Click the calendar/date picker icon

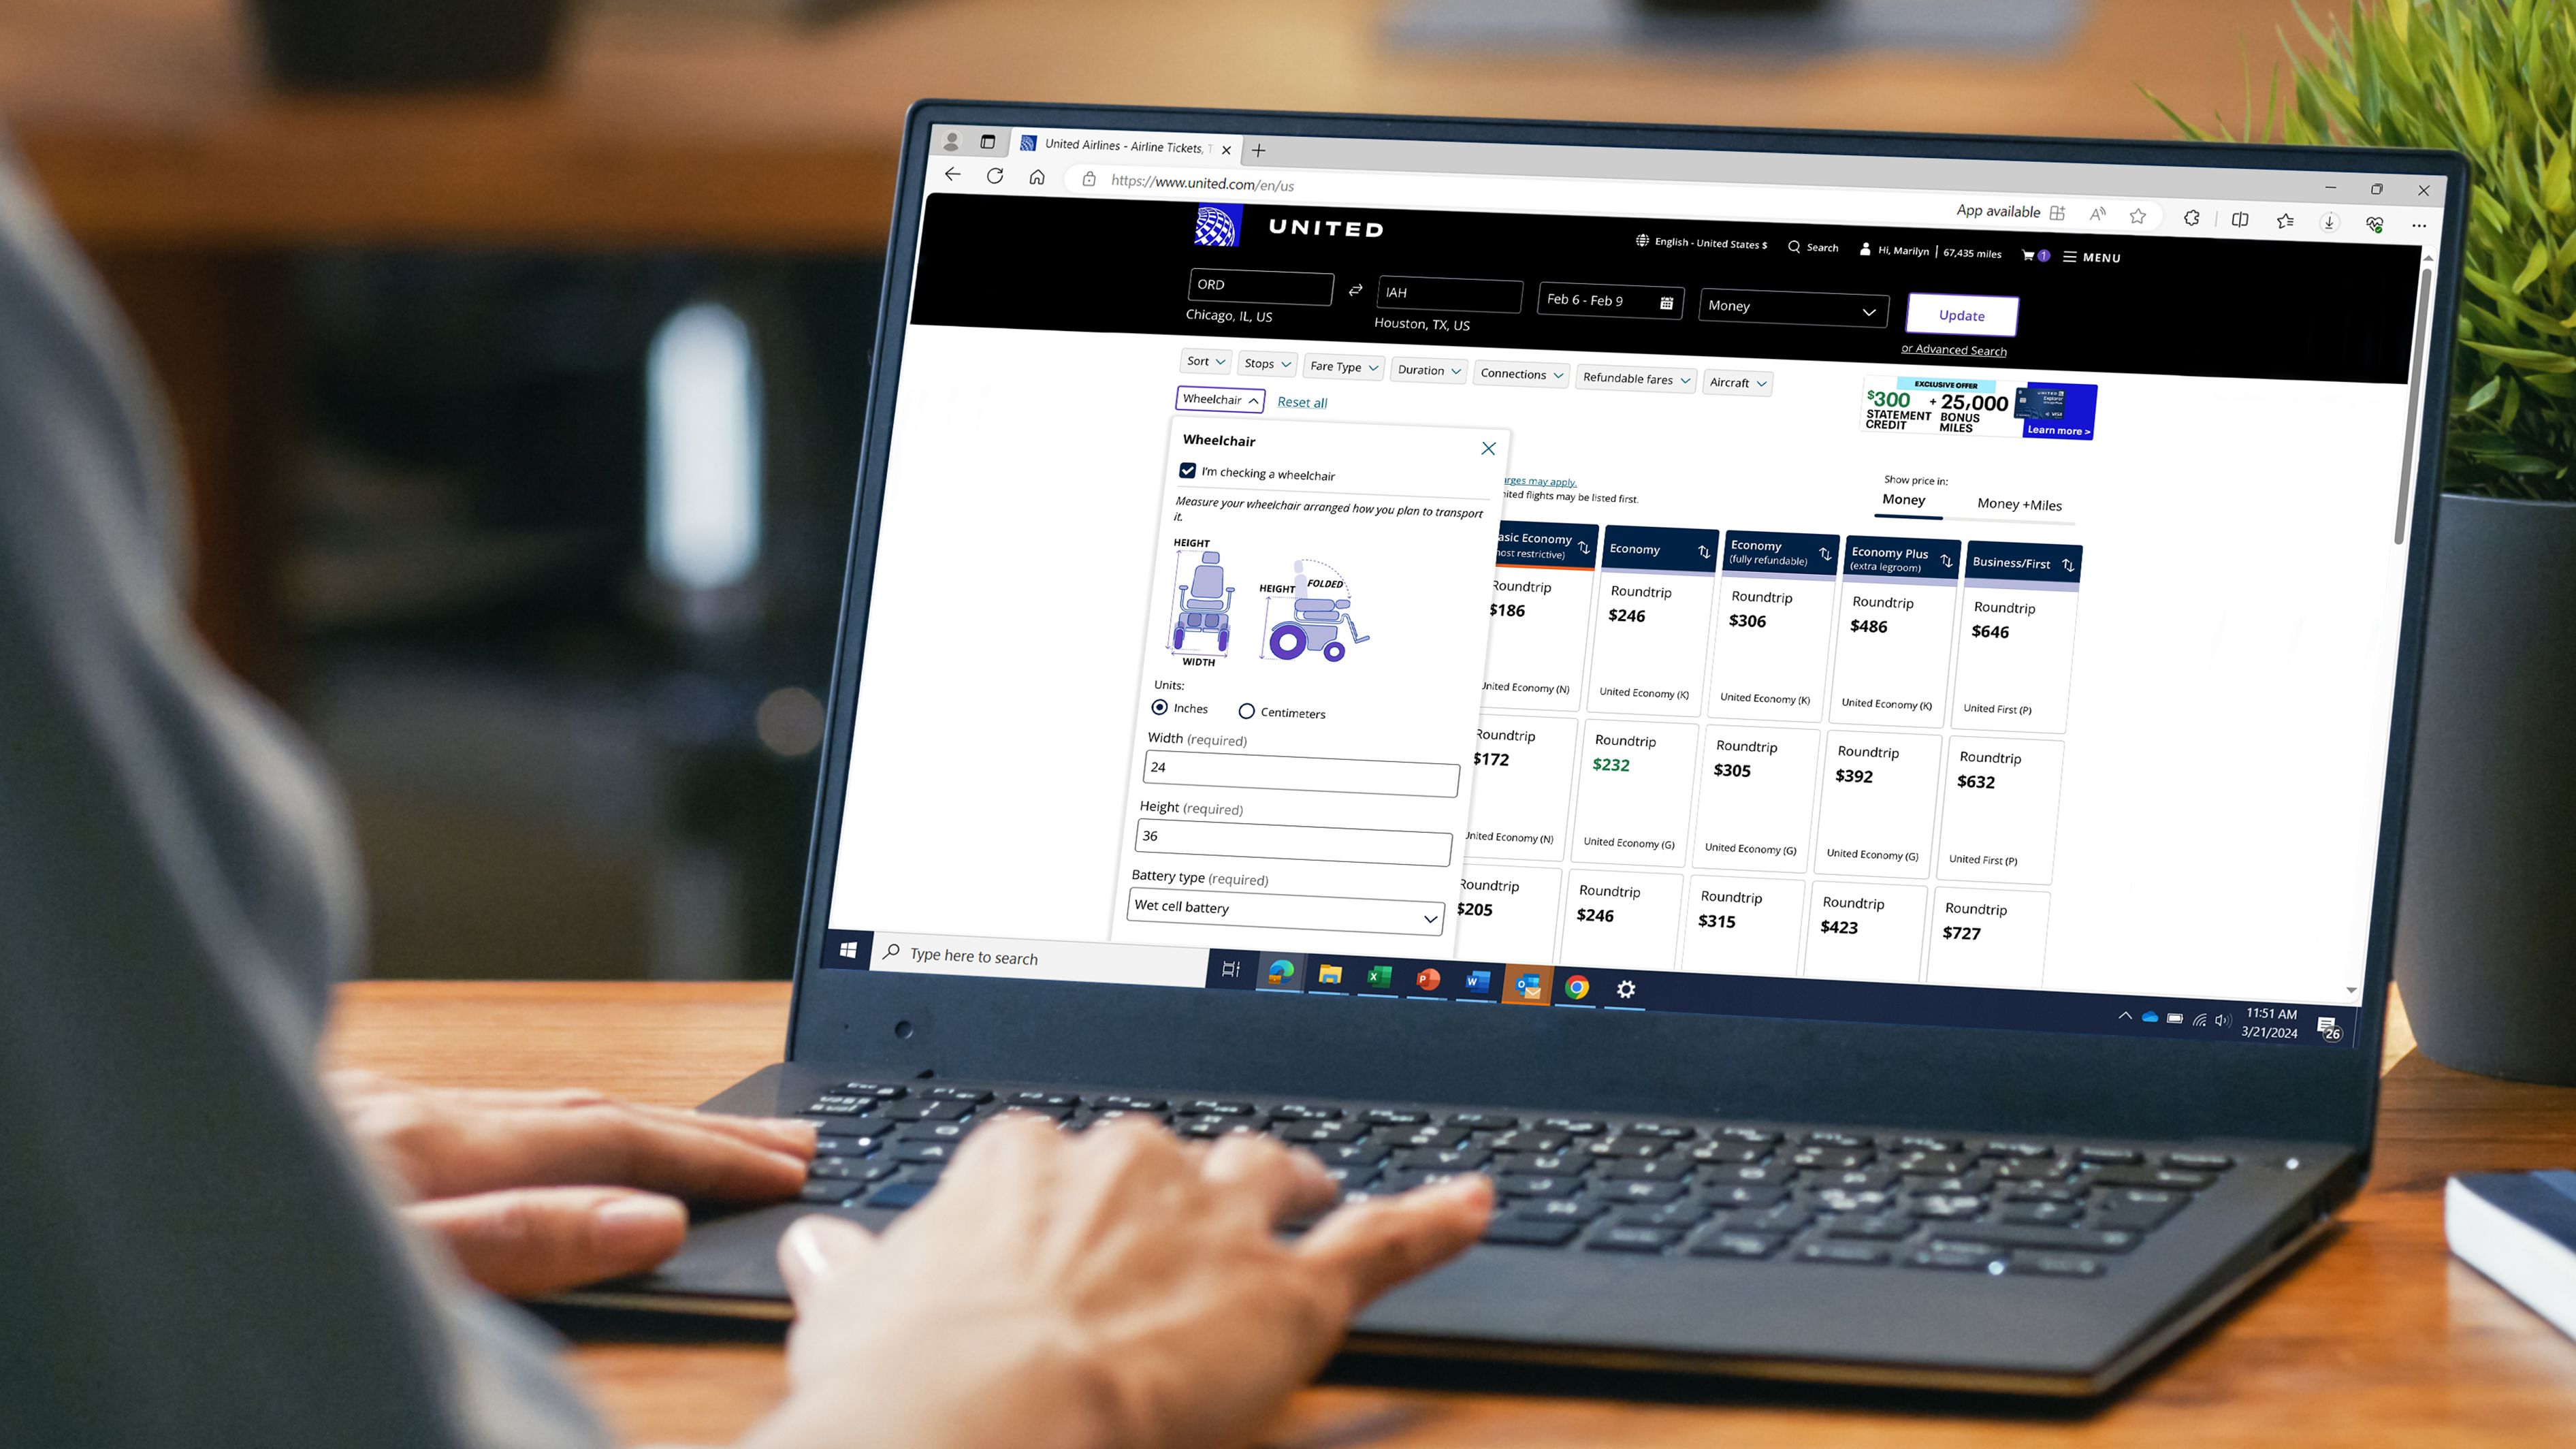[x=1669, y=302]
